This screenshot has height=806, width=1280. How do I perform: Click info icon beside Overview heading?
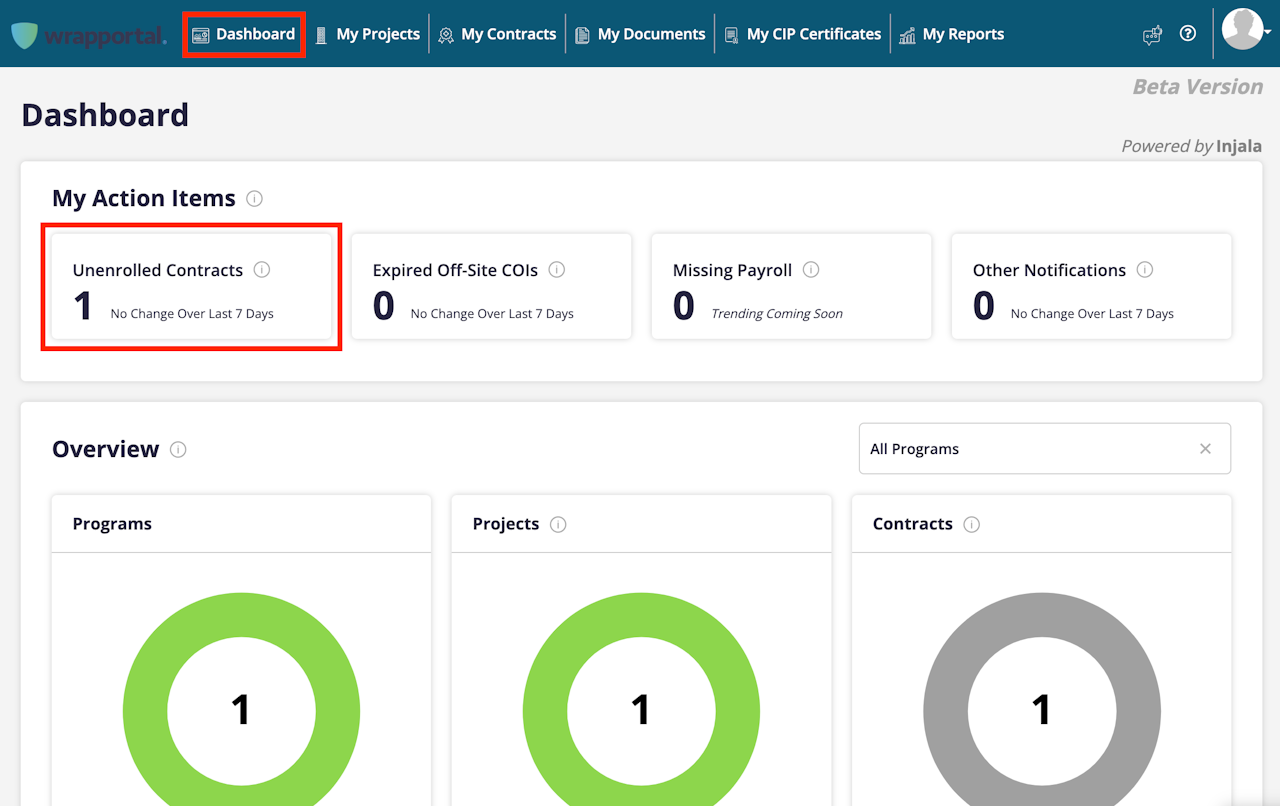tap(178, 450)
